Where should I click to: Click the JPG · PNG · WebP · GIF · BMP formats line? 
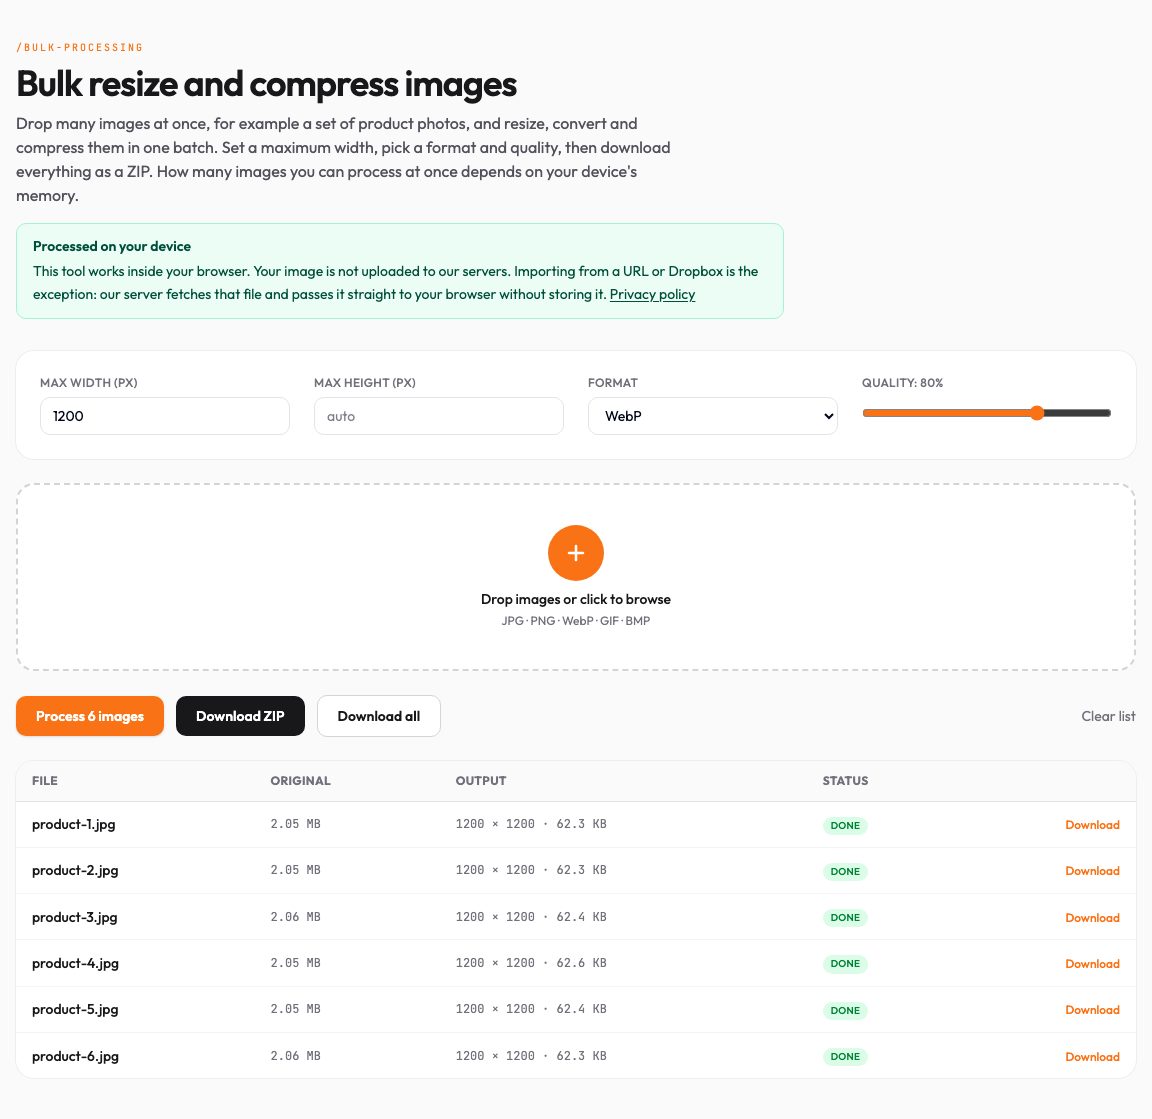point(575,621)
